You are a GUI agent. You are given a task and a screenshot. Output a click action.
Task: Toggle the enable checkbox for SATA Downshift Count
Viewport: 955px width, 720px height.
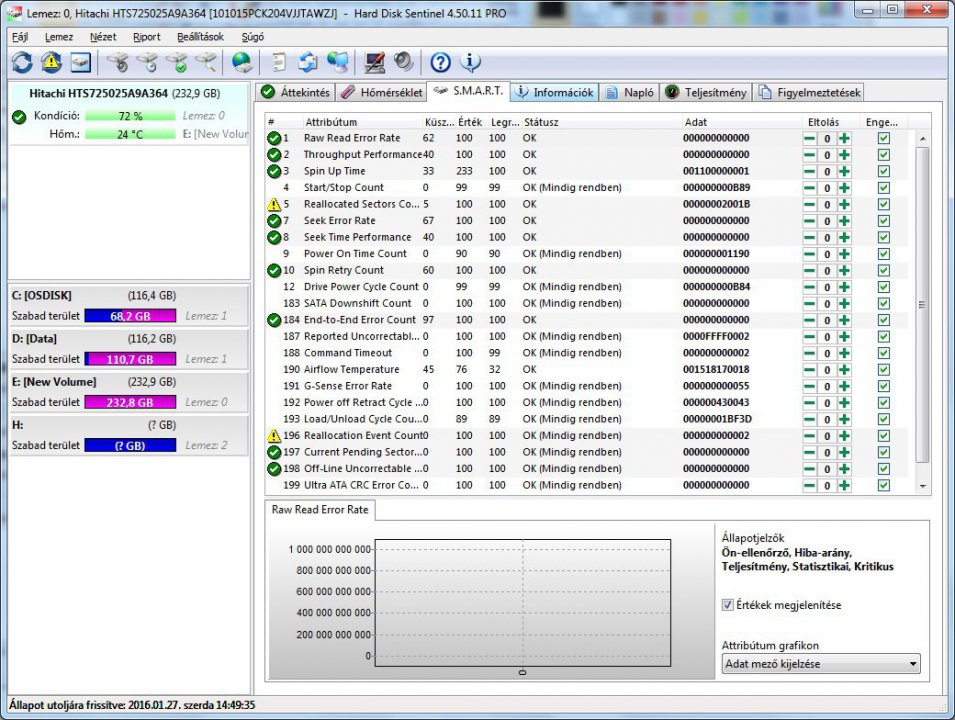(x=884, y=303)
